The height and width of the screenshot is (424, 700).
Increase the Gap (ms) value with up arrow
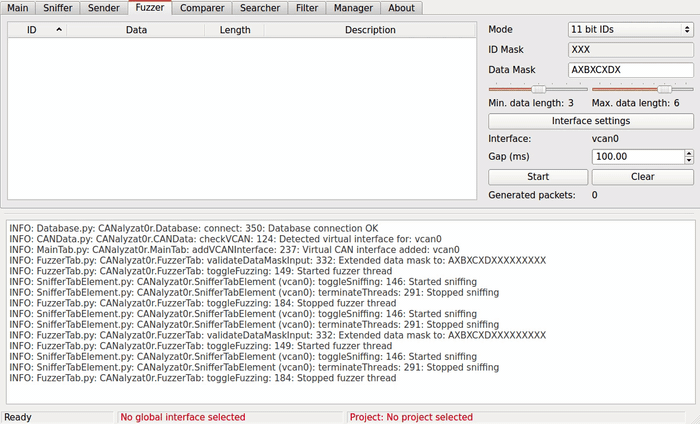[689, 153]
